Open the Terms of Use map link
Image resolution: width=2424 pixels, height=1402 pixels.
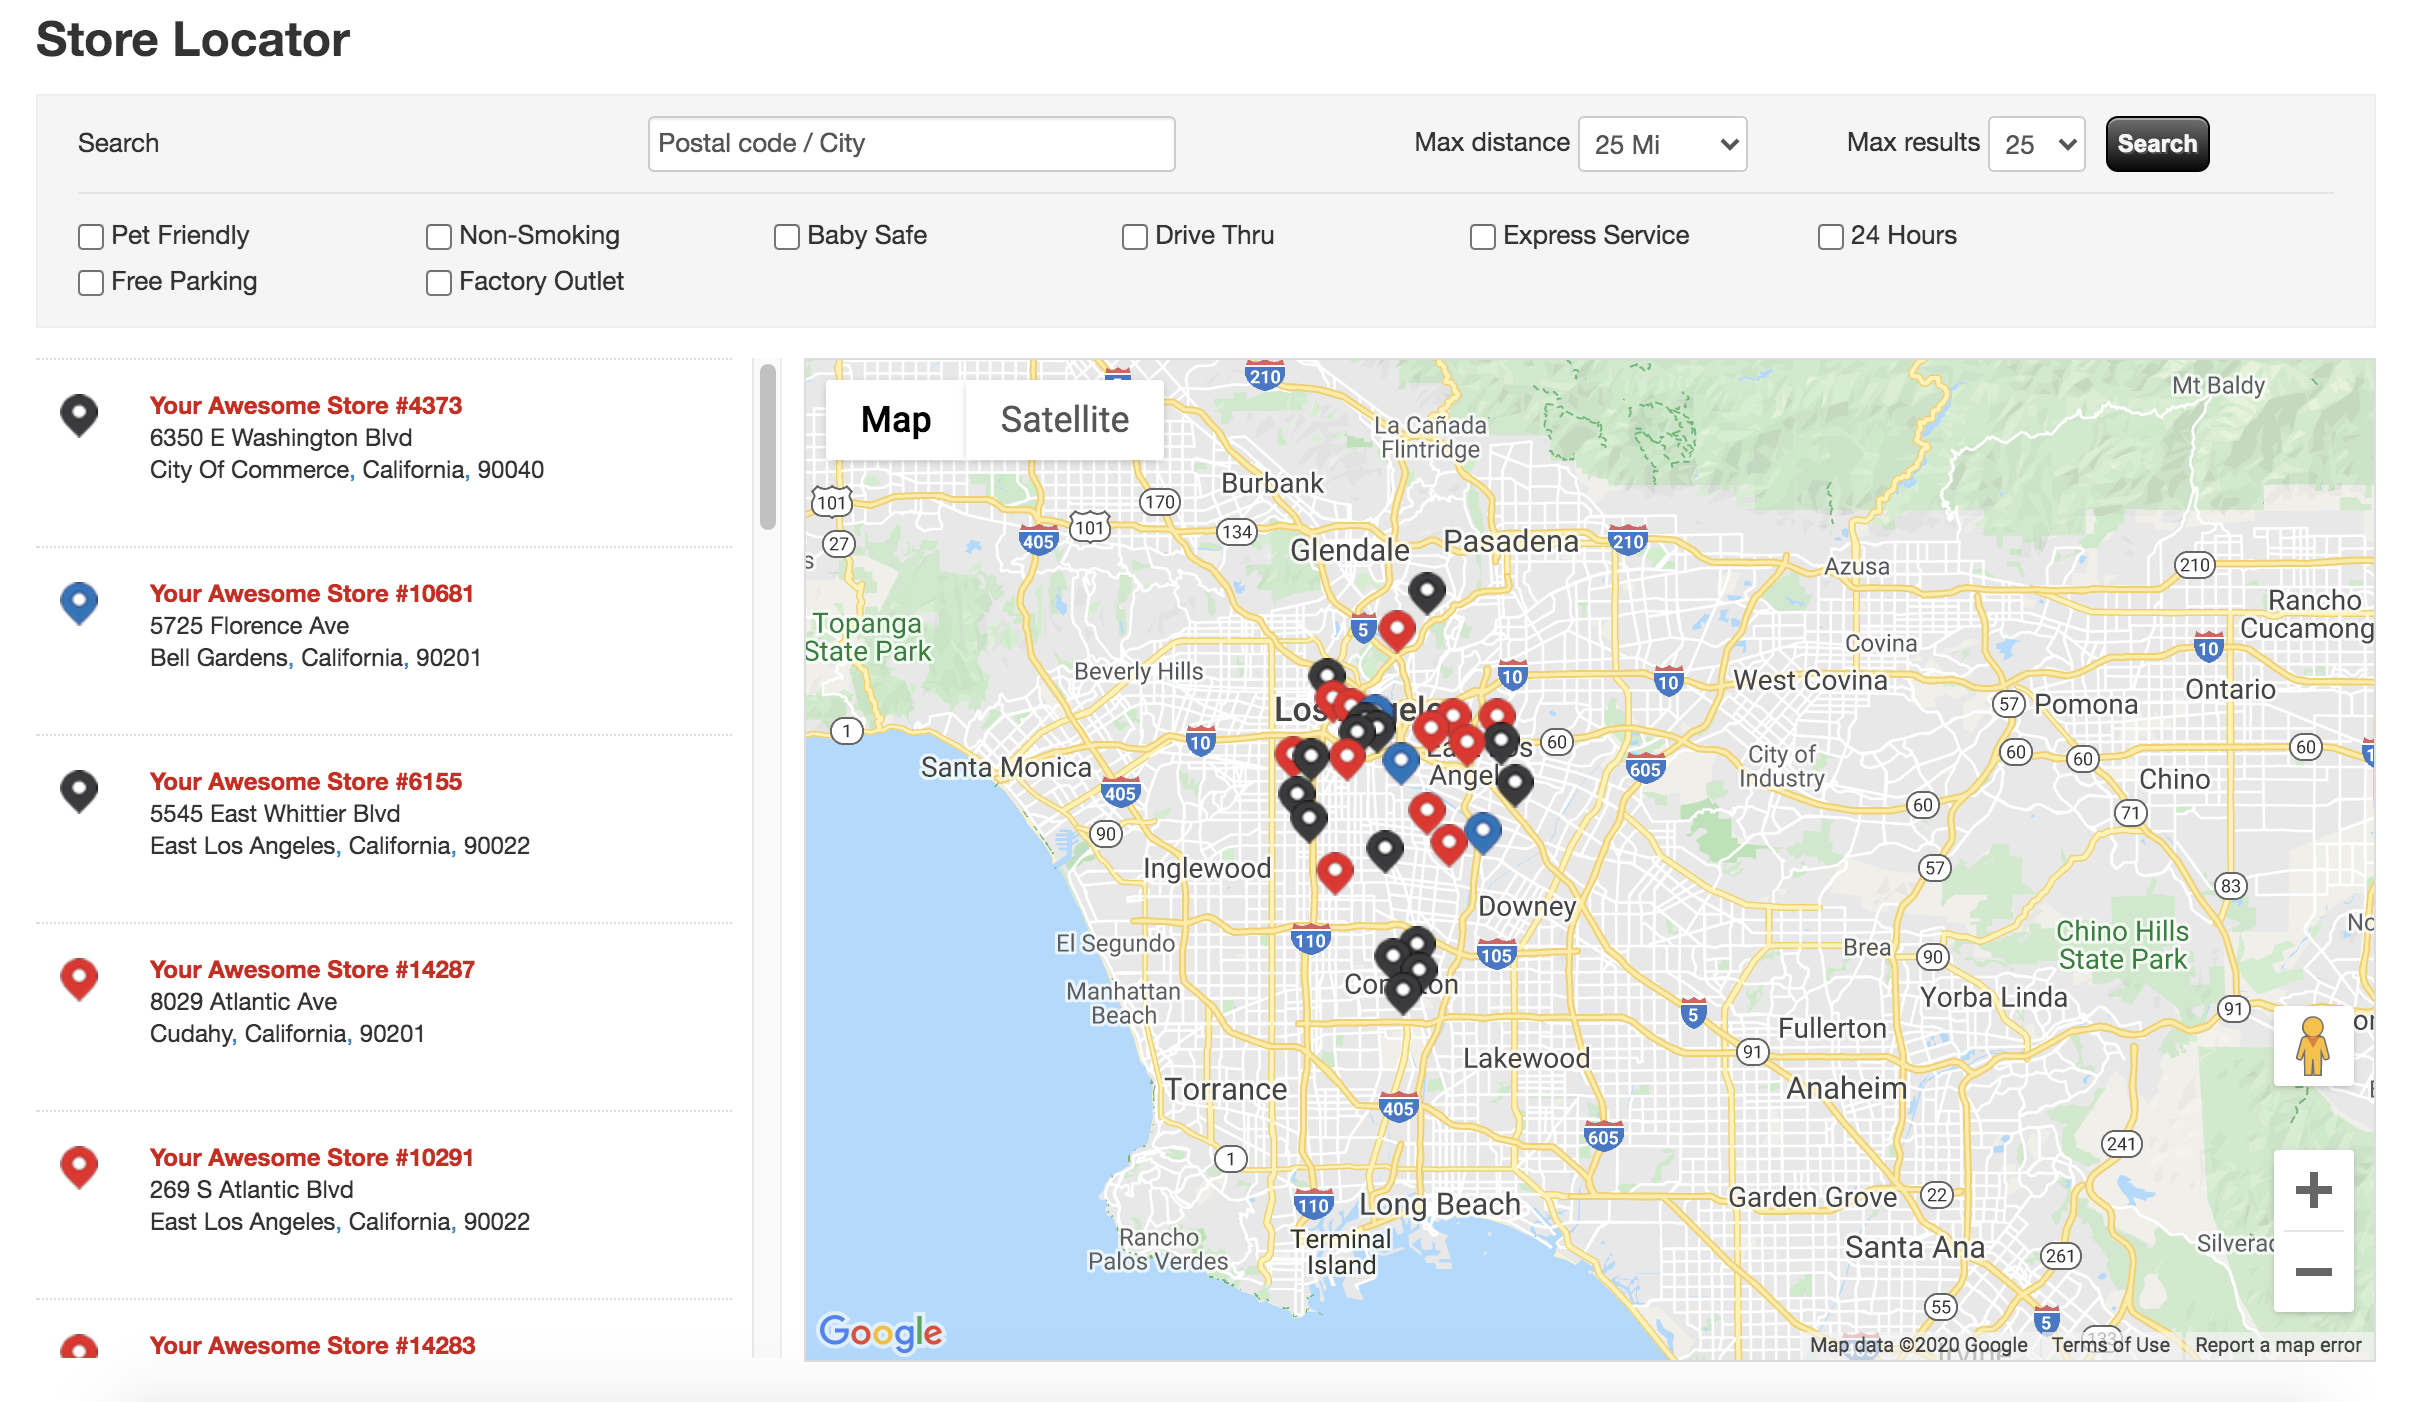pos(2110,1345)
